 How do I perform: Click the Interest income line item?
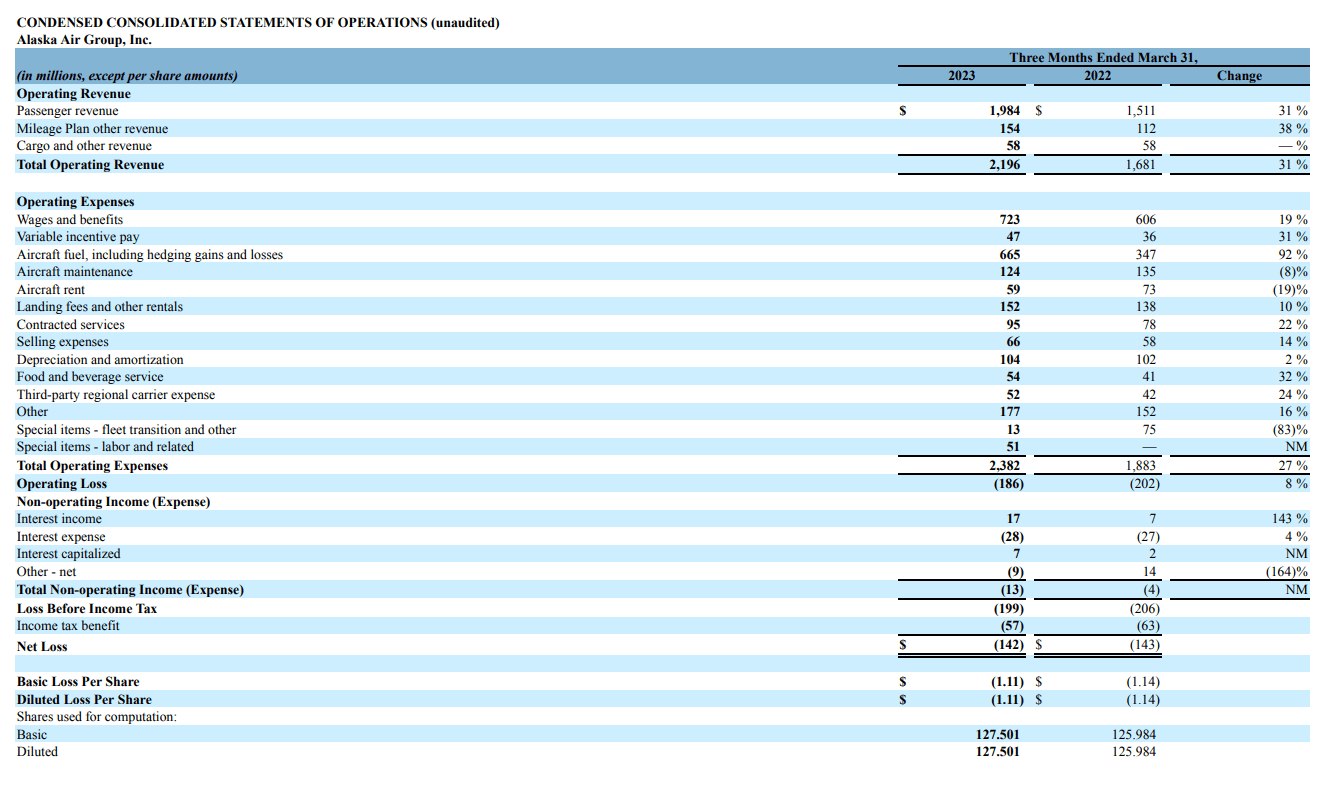[x=57, y=518]
